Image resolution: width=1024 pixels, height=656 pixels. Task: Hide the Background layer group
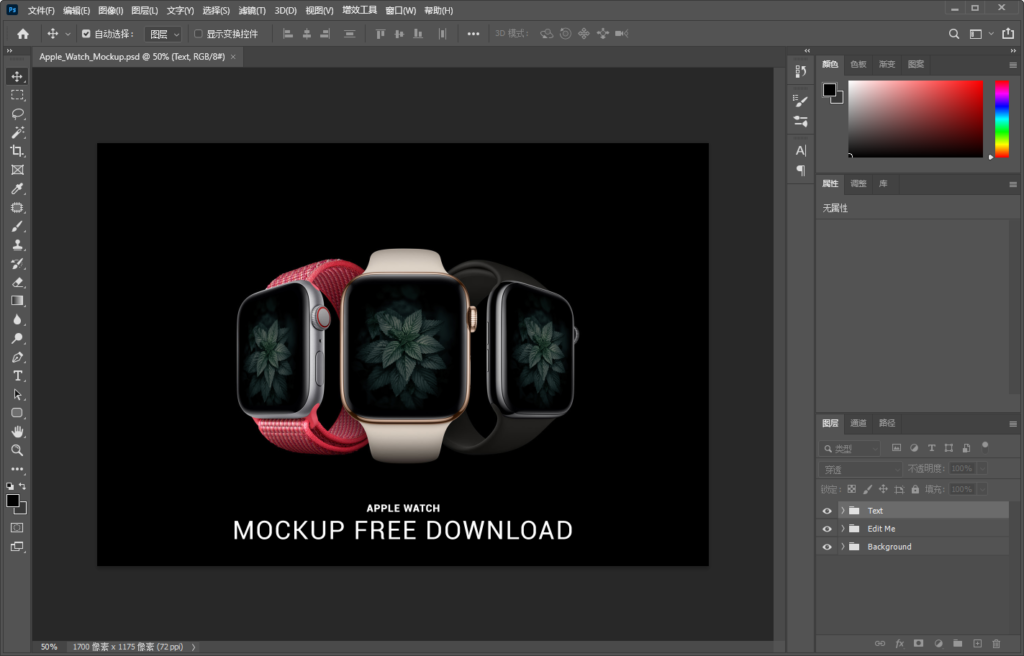827,547
